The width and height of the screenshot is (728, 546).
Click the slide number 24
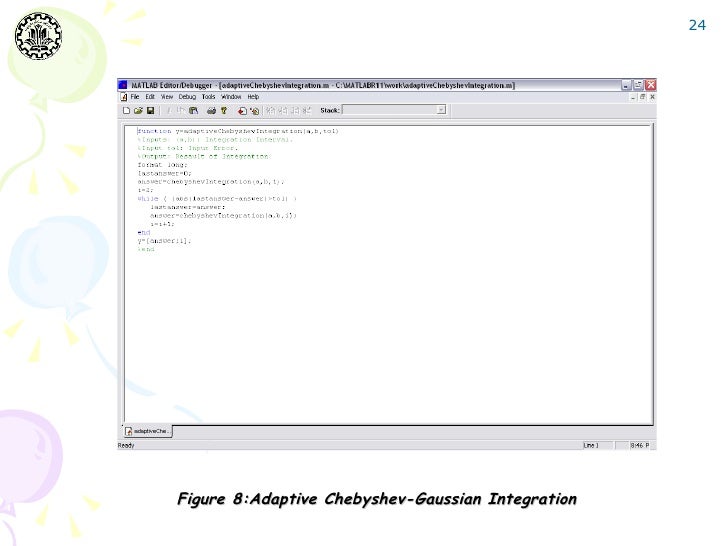697,25
